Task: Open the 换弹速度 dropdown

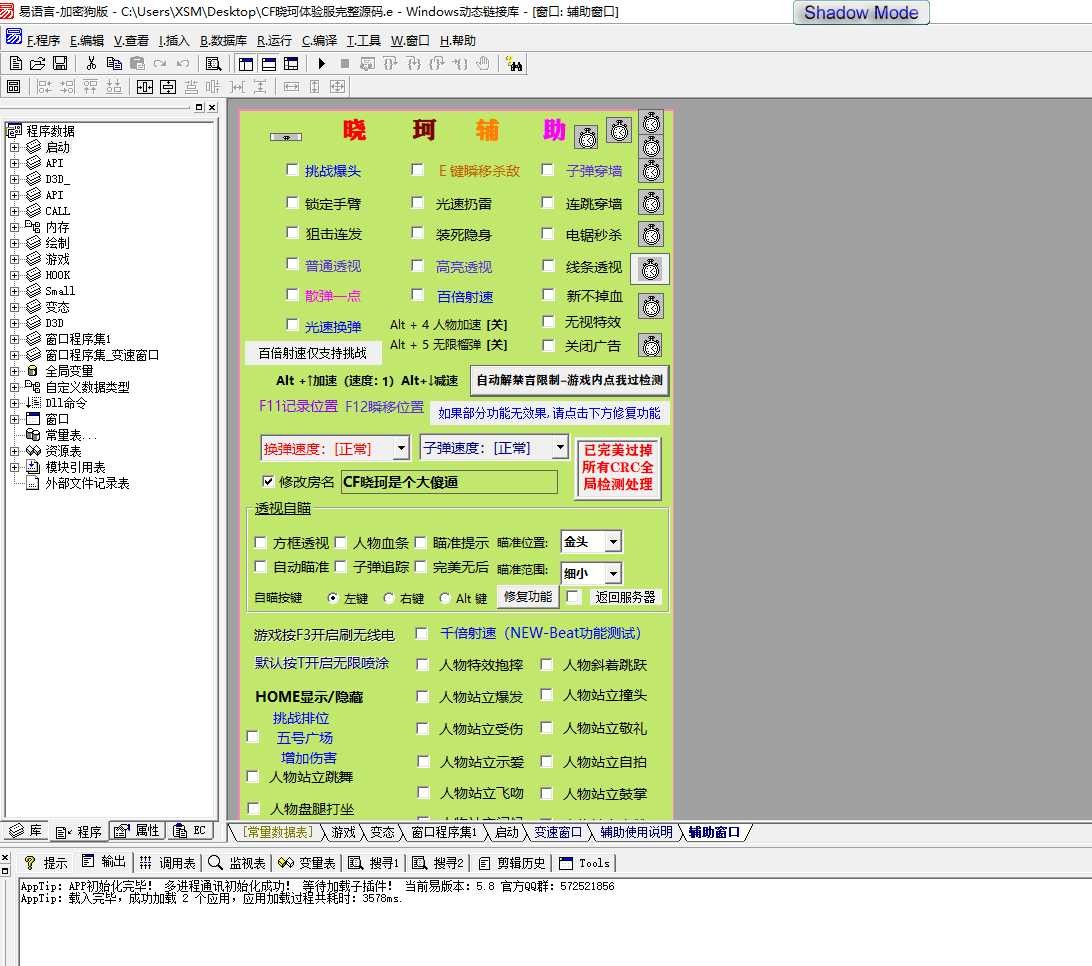Action: coord(401,448)
